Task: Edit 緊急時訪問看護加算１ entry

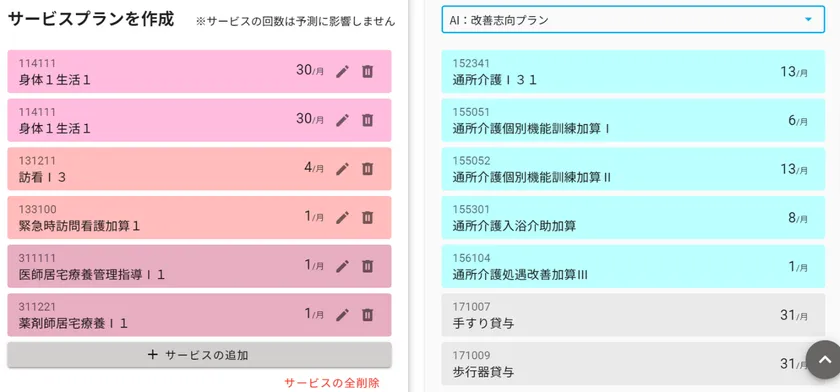Action: 342,217
